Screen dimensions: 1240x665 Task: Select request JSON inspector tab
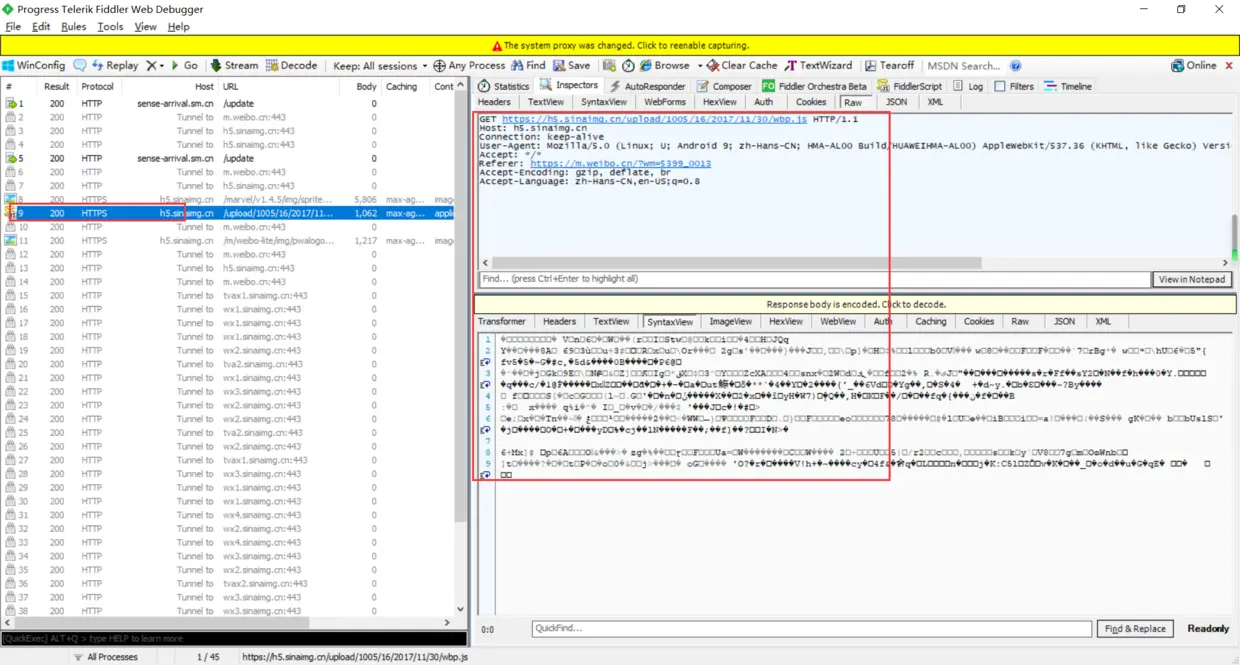[x=897, y=102]
